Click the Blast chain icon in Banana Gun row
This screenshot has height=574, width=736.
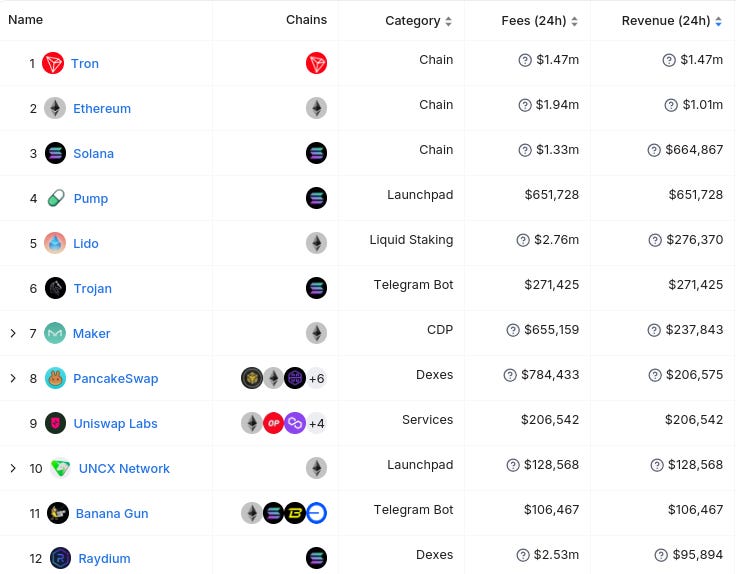(295, 513)
